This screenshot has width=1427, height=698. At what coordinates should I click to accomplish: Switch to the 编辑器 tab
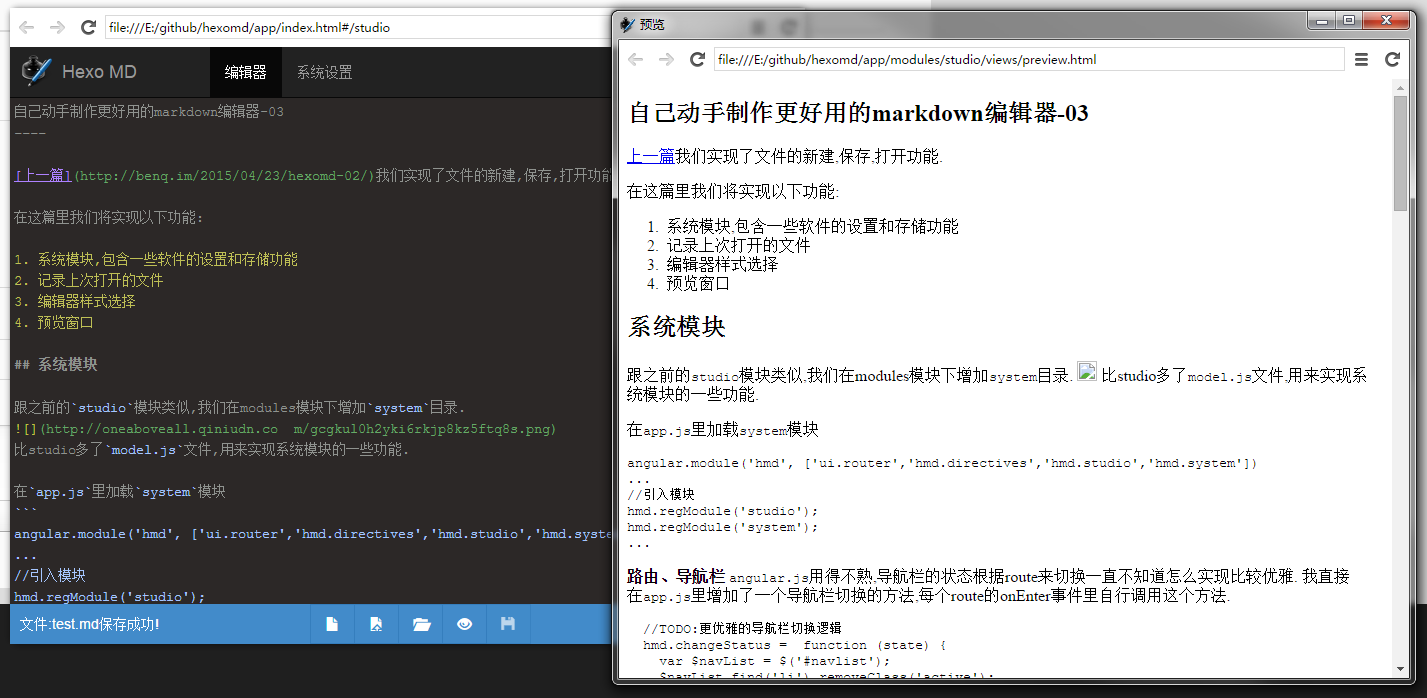point(245,72)
